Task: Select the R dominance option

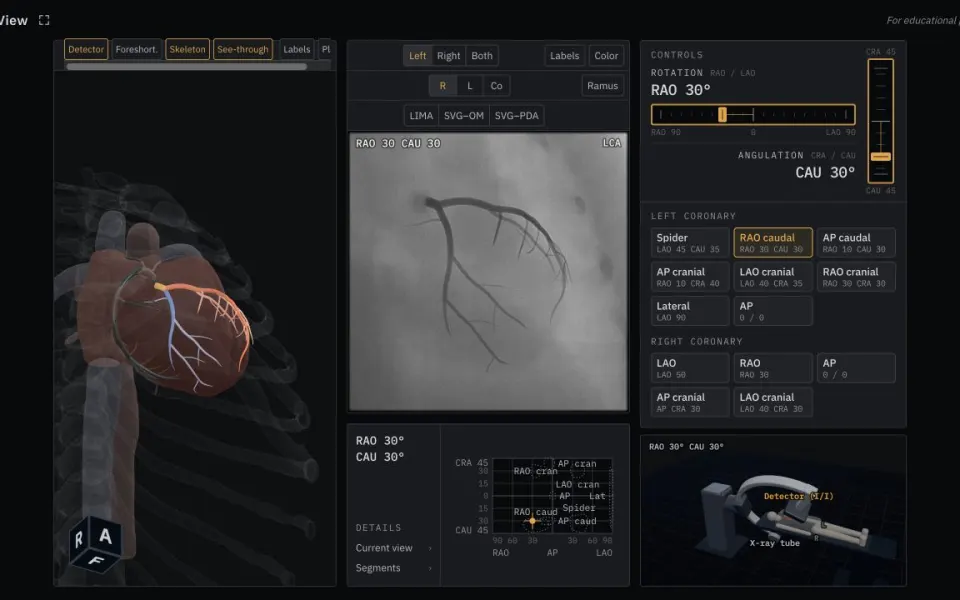Action: click(x=443, y=86)
